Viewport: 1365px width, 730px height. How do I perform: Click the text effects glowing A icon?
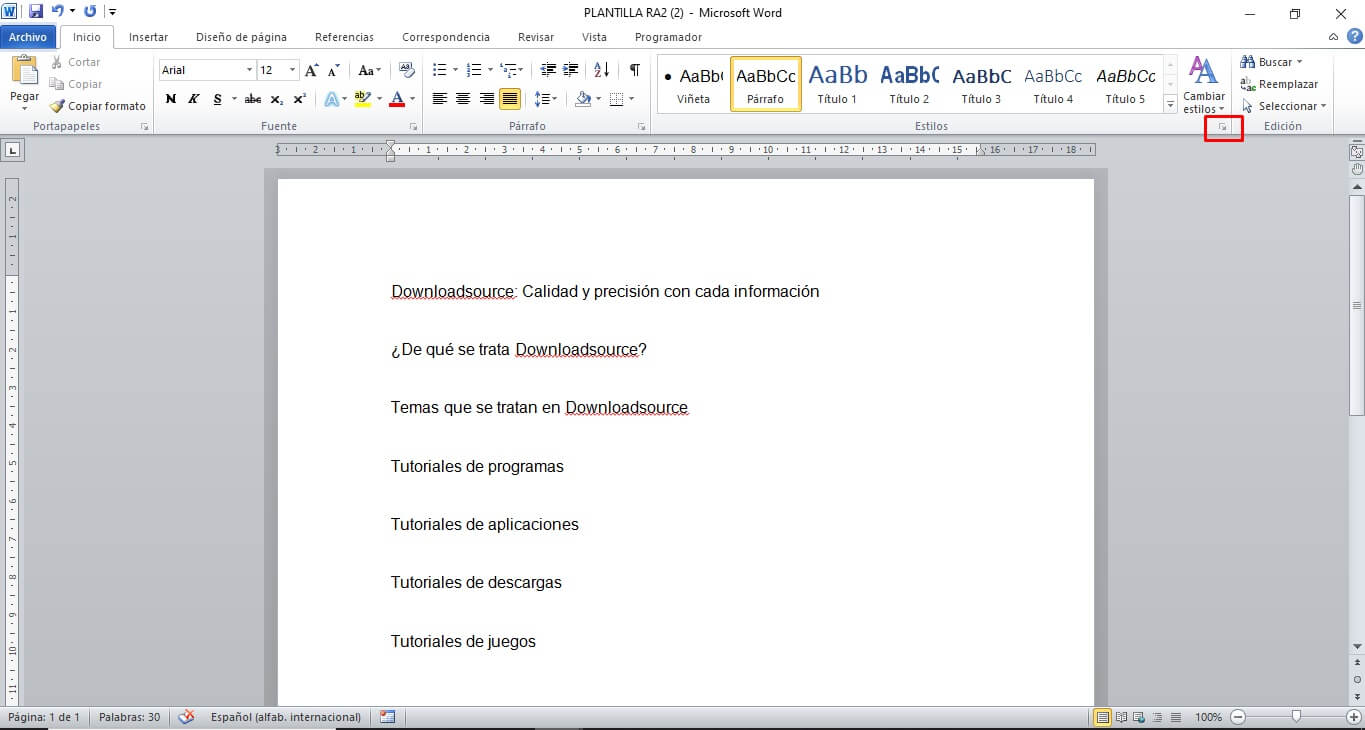331,99
